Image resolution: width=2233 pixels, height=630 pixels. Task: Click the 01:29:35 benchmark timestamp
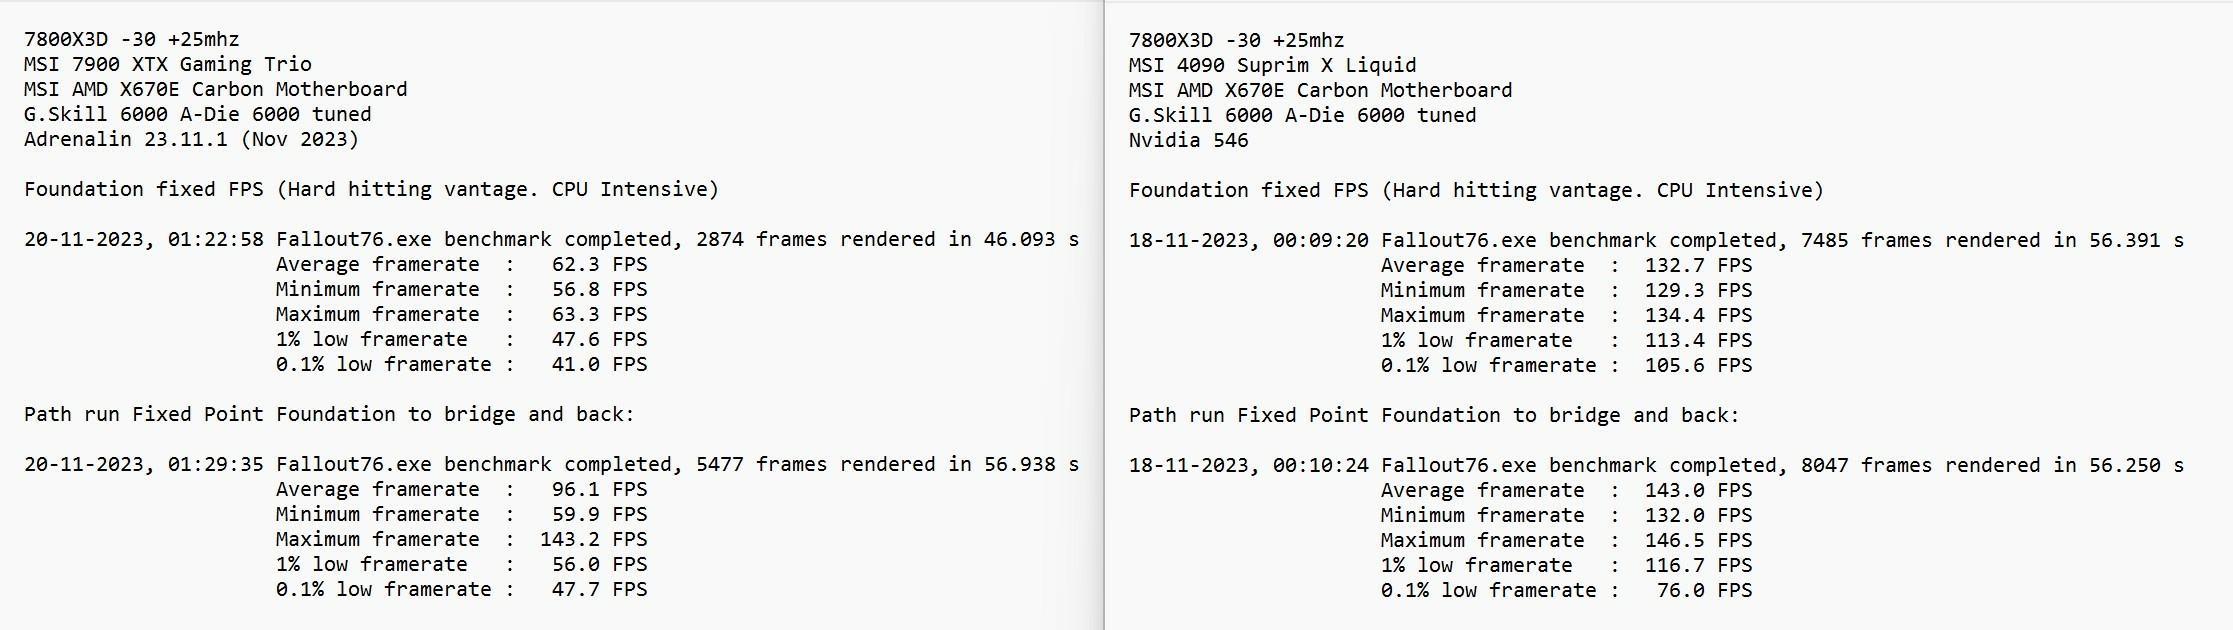point(216,464)
